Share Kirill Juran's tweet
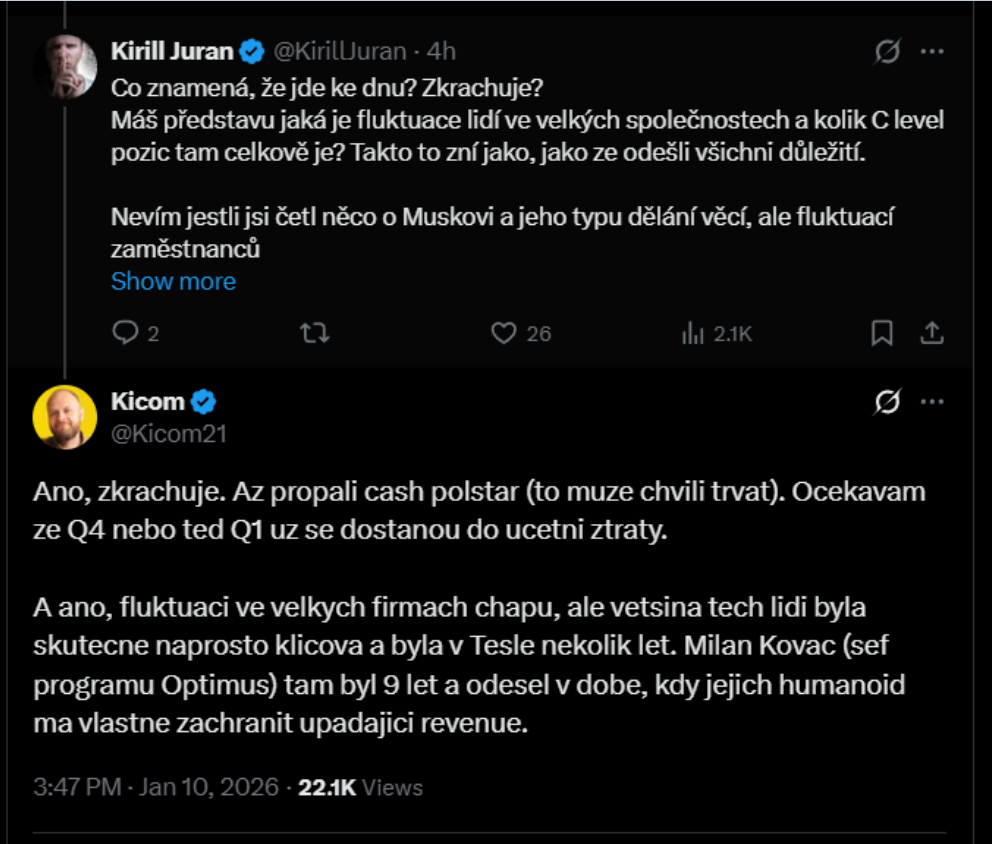The width and height of the screenshot is (992, 844). [931, 334]
